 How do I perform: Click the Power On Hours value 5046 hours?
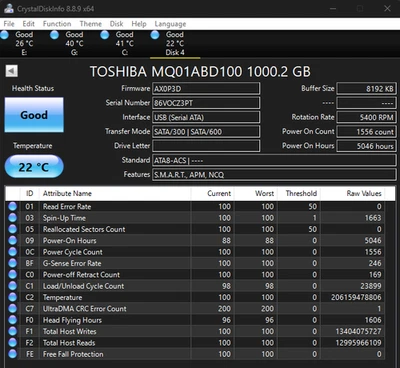366,146
